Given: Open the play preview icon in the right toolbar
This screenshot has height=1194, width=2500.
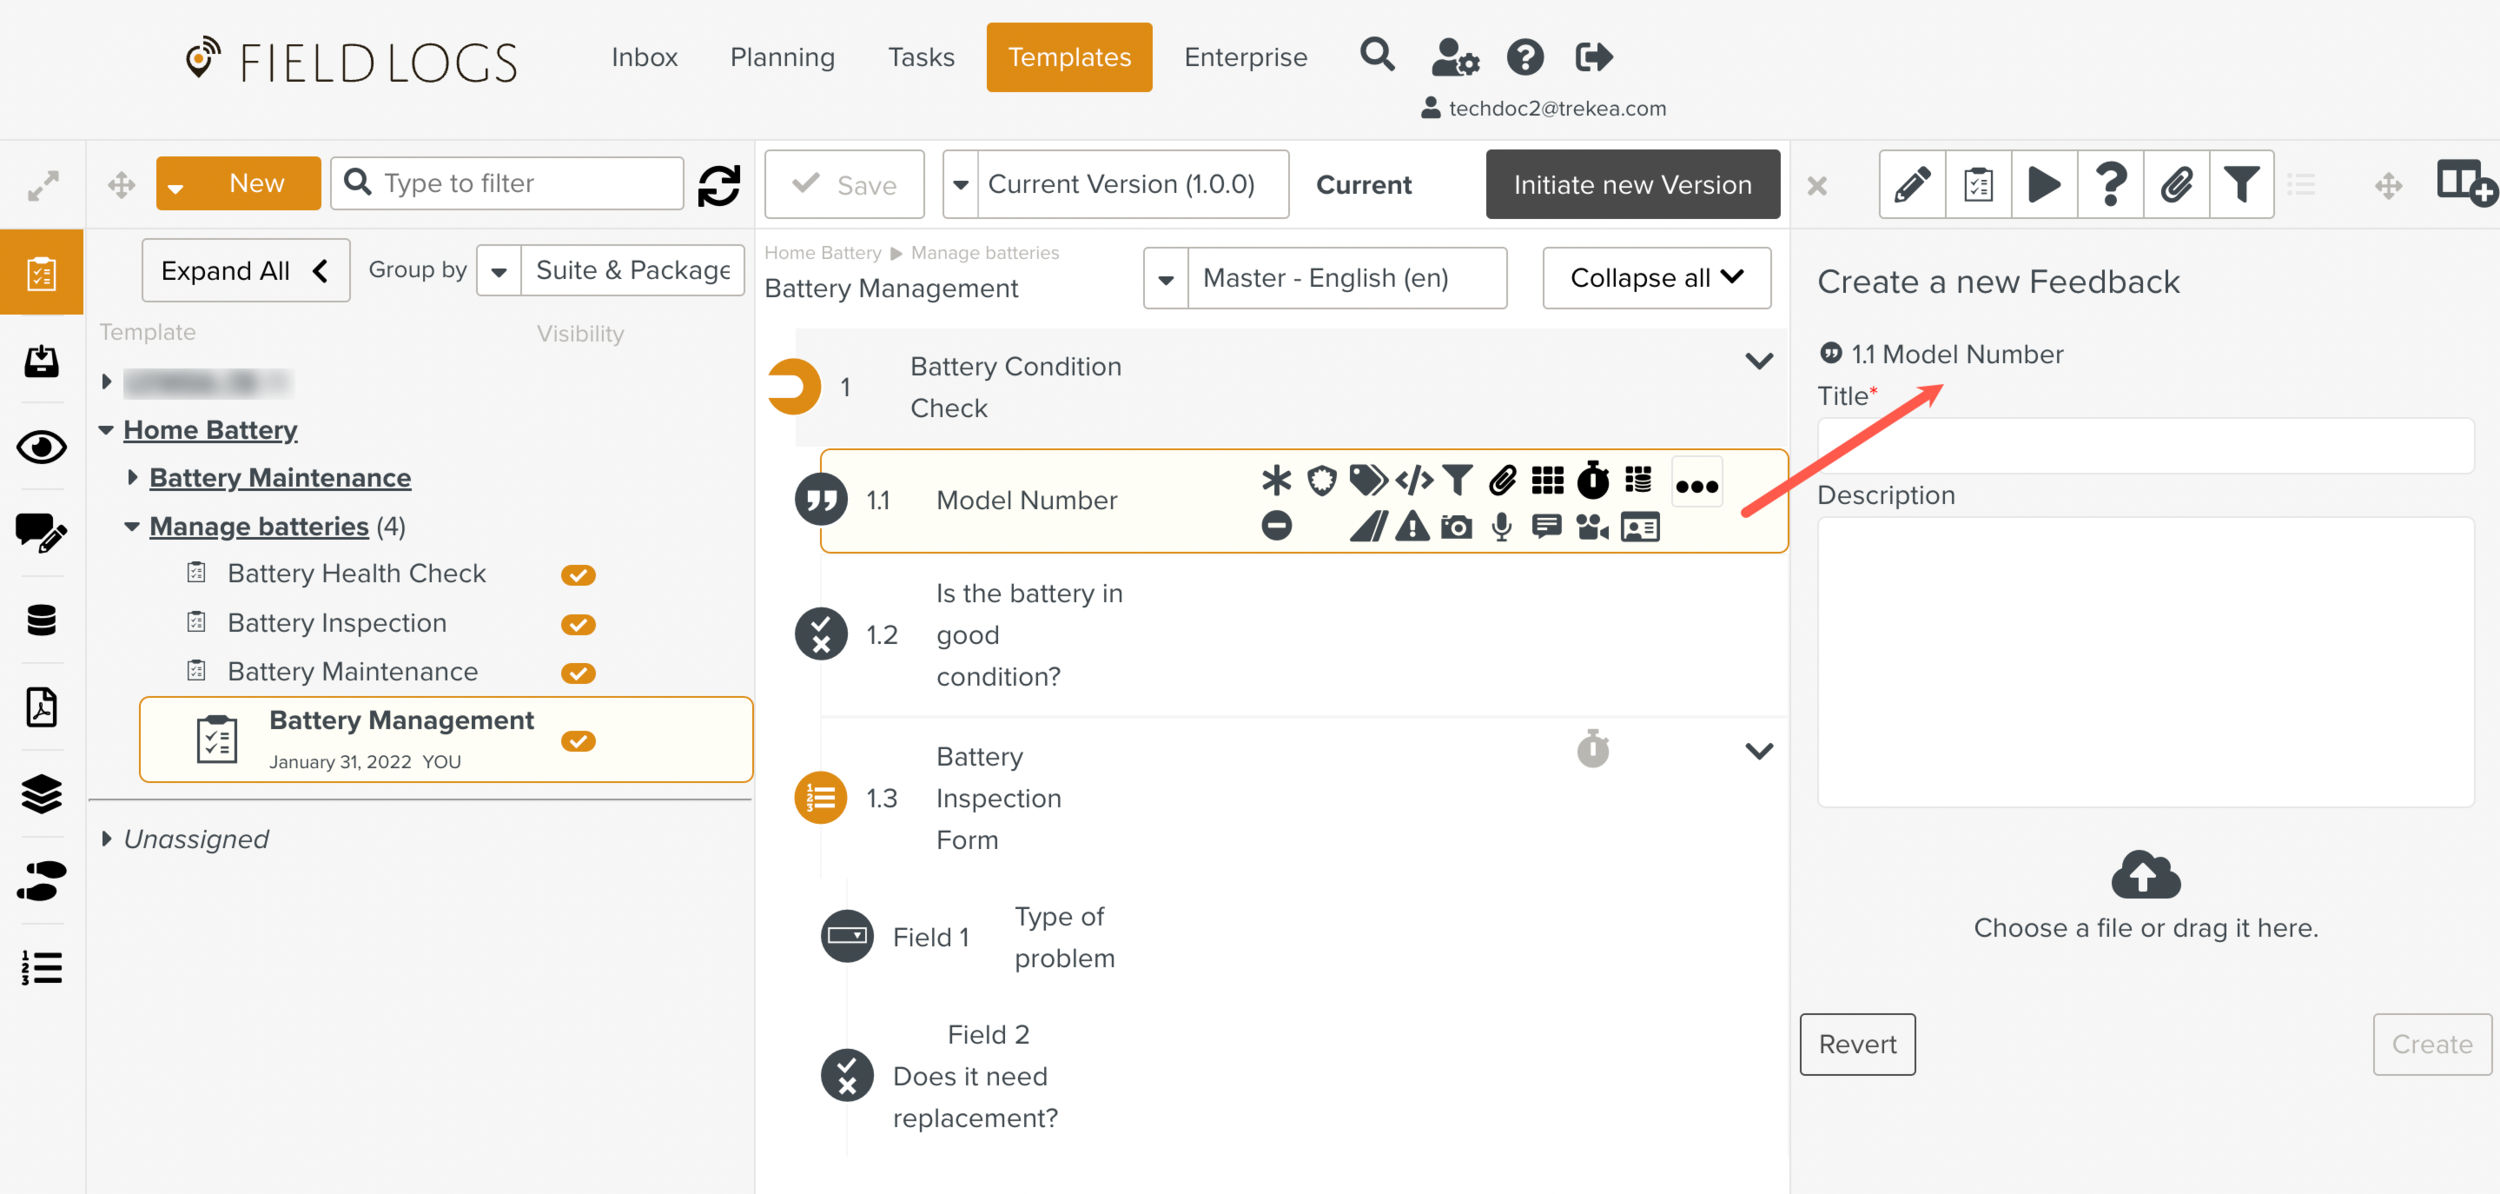Looking at the screenshot, I should click(2044, 184).
